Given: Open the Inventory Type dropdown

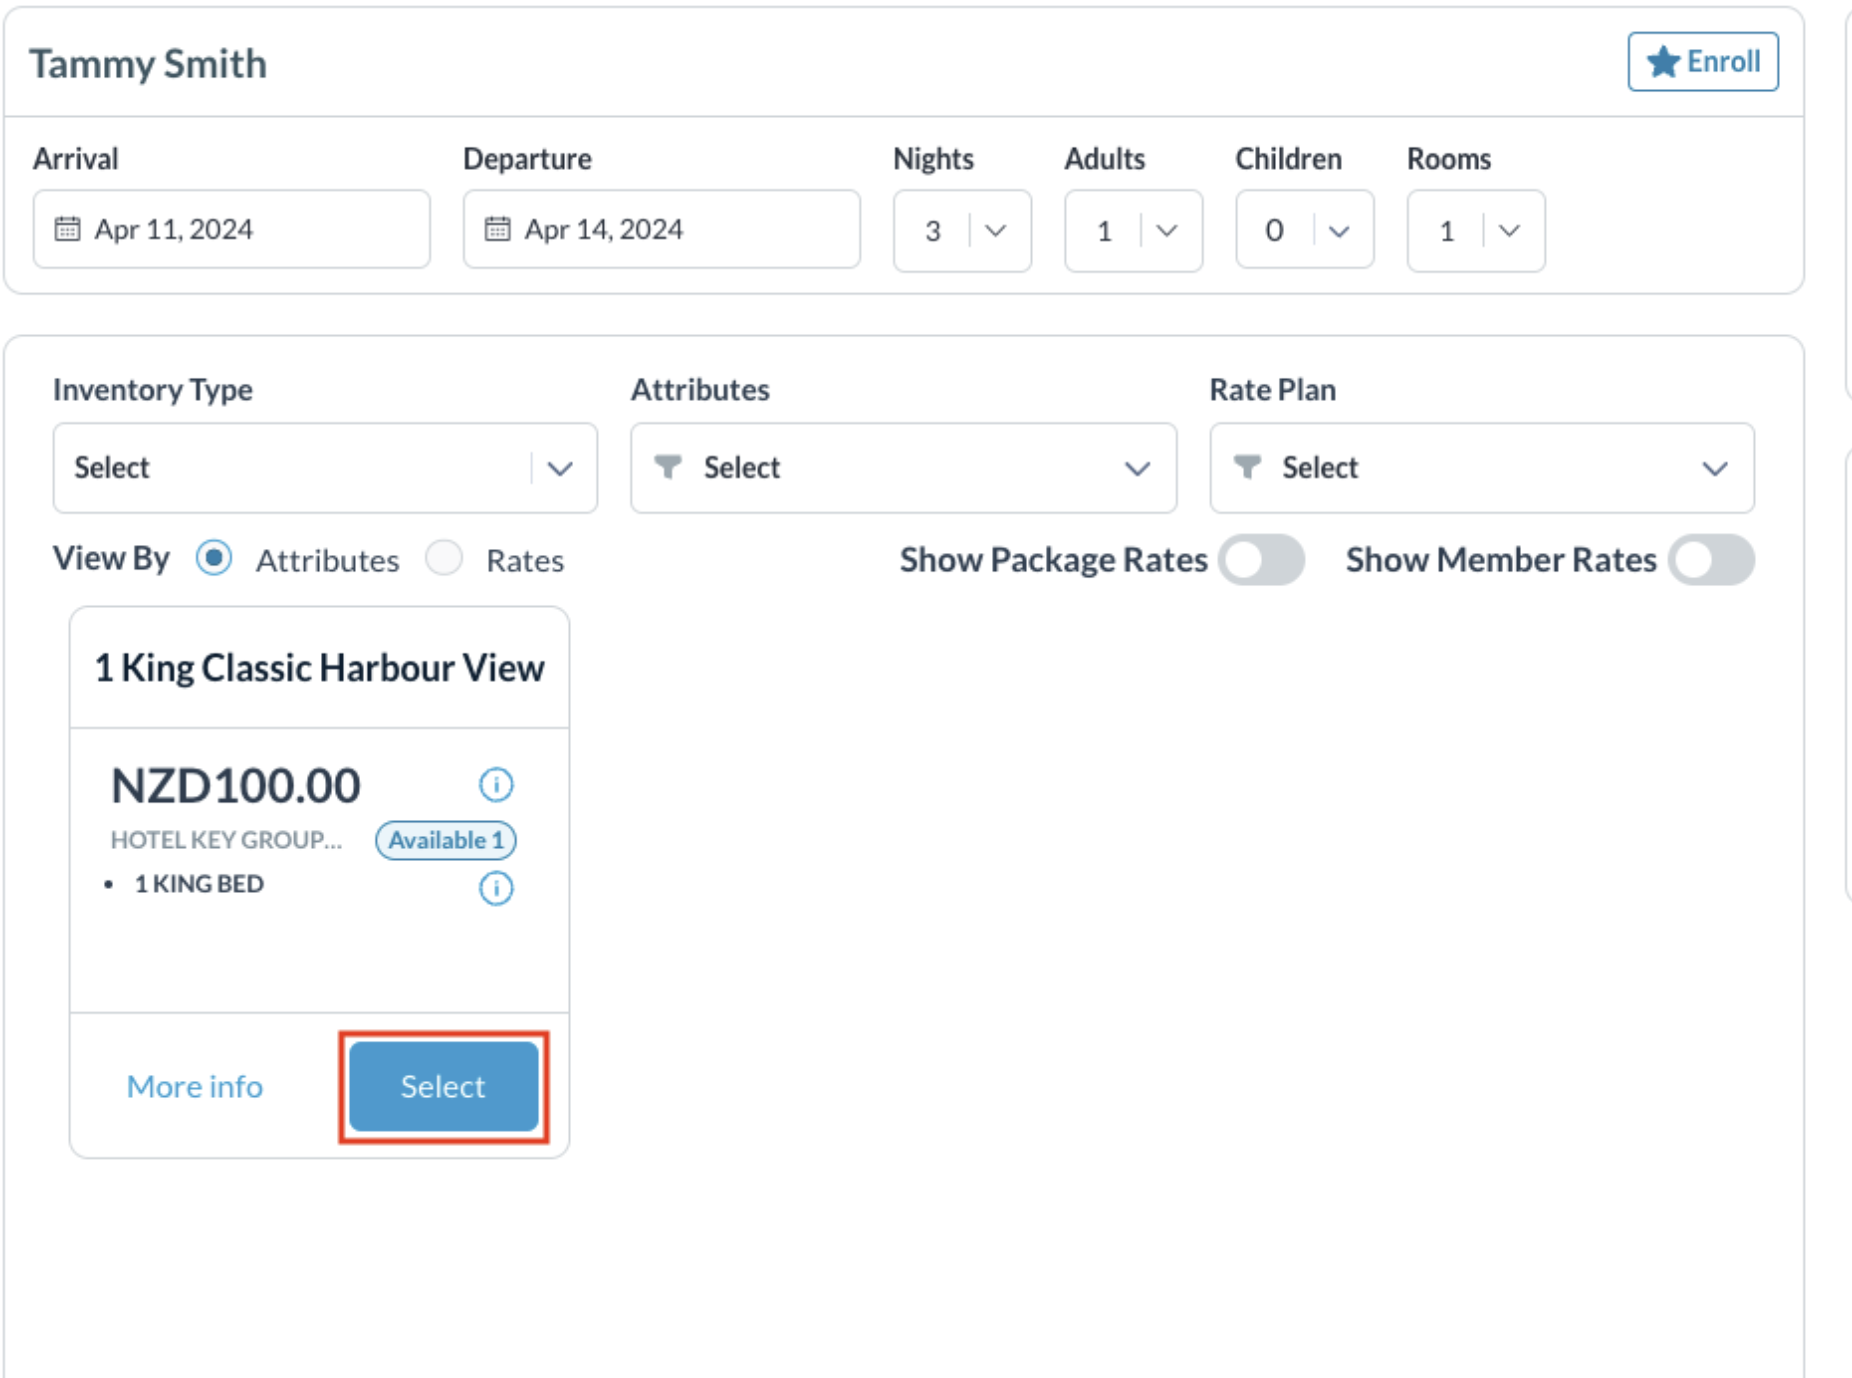Looking at the screenshot, I should (325, 468).
